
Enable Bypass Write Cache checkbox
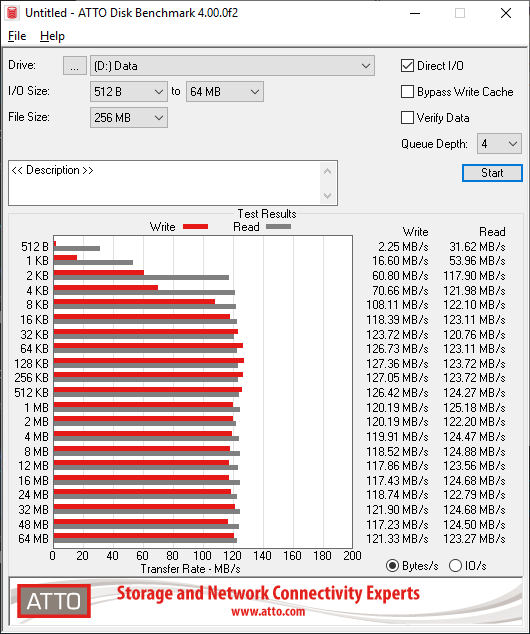pyautogui.click(x=407, y=92)
